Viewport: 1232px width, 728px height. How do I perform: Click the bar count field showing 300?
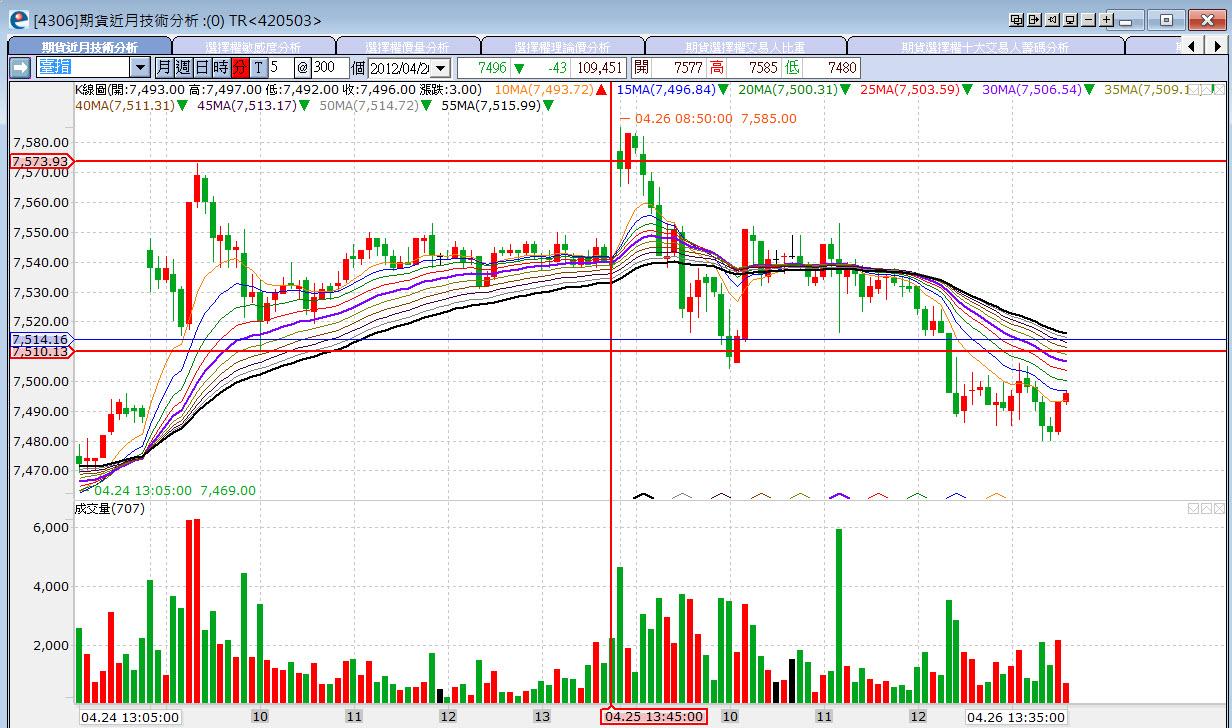(330, 67)
